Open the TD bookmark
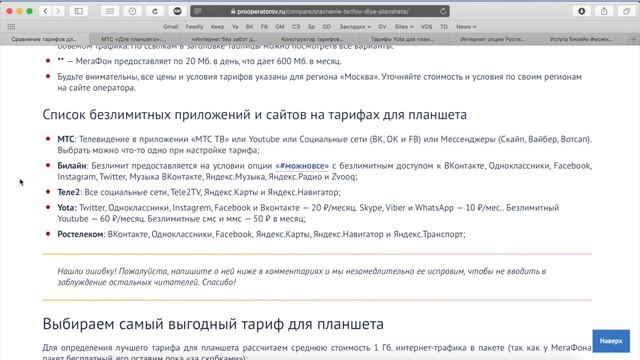This screenshot has width=640, height=360. (x=444, y=27)
